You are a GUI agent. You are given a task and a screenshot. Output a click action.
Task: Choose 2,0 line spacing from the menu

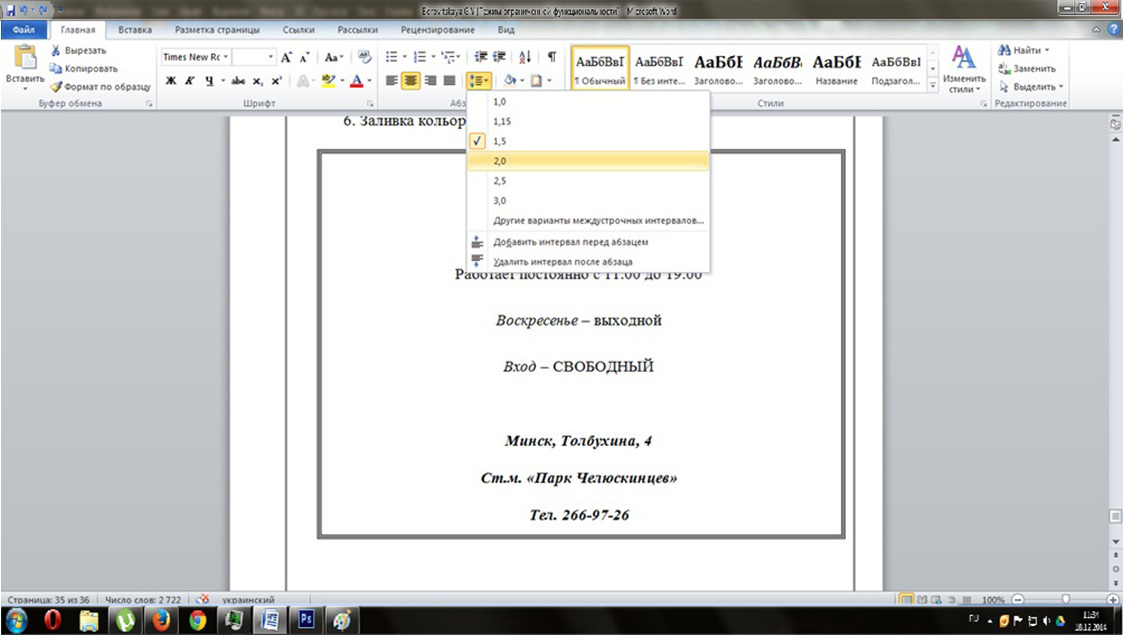(500, 161)
